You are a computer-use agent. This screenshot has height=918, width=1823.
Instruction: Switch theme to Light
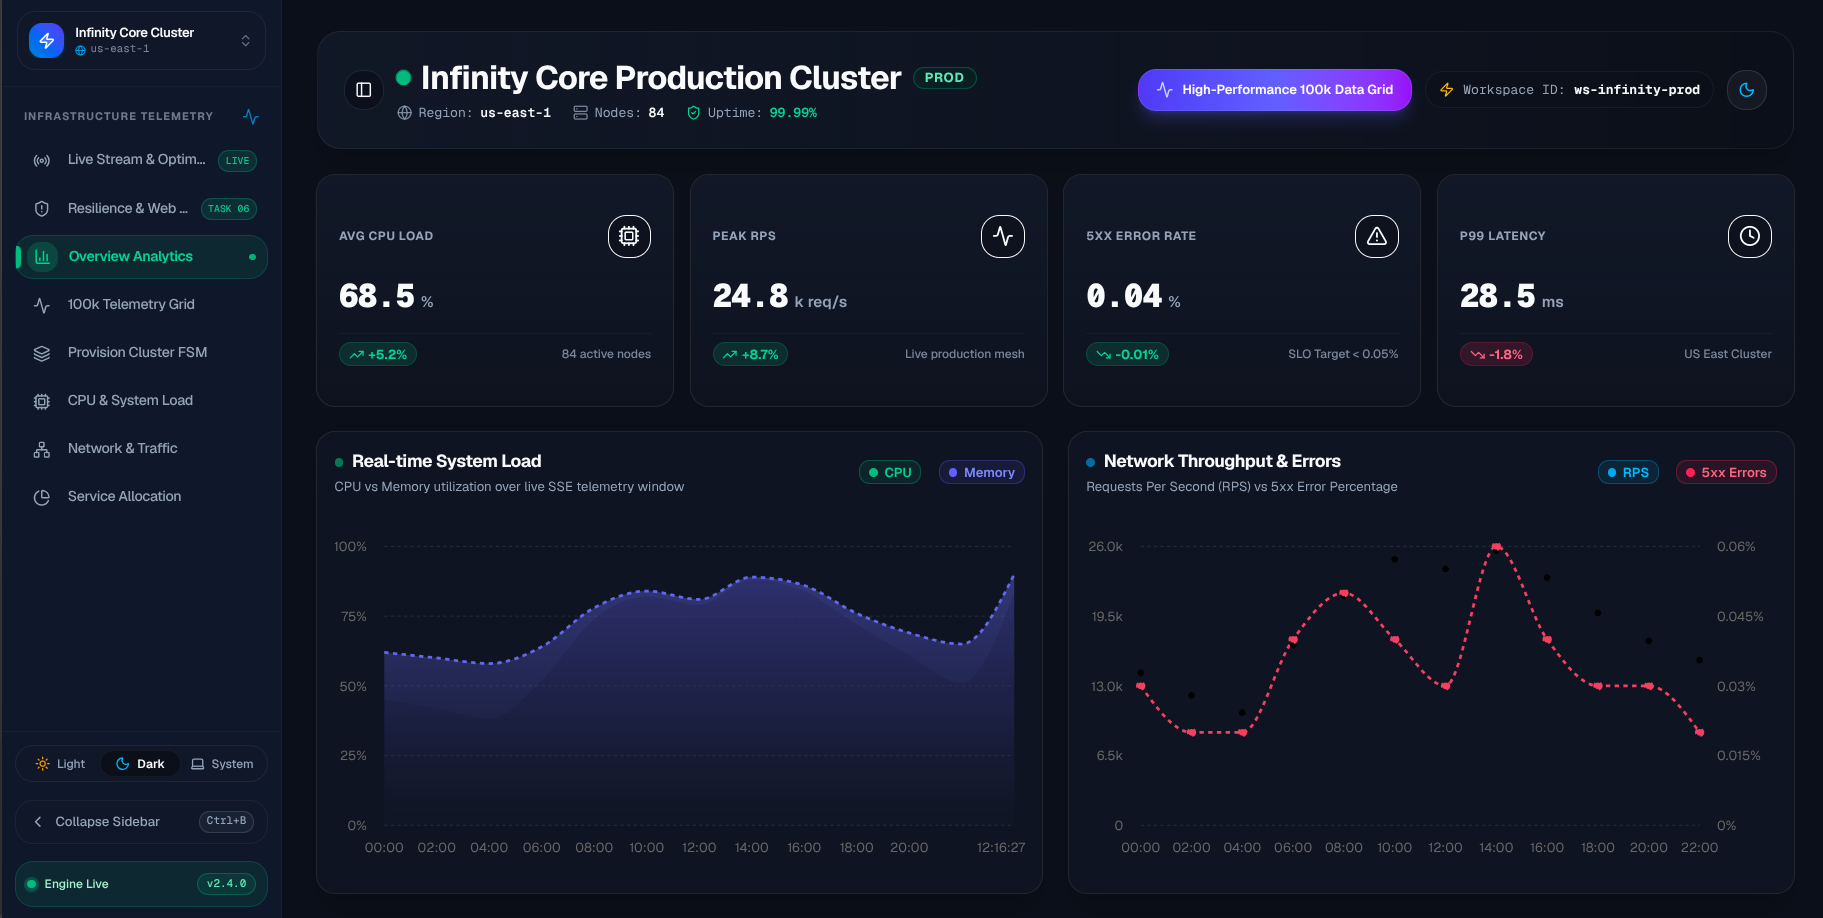(60, 764)
